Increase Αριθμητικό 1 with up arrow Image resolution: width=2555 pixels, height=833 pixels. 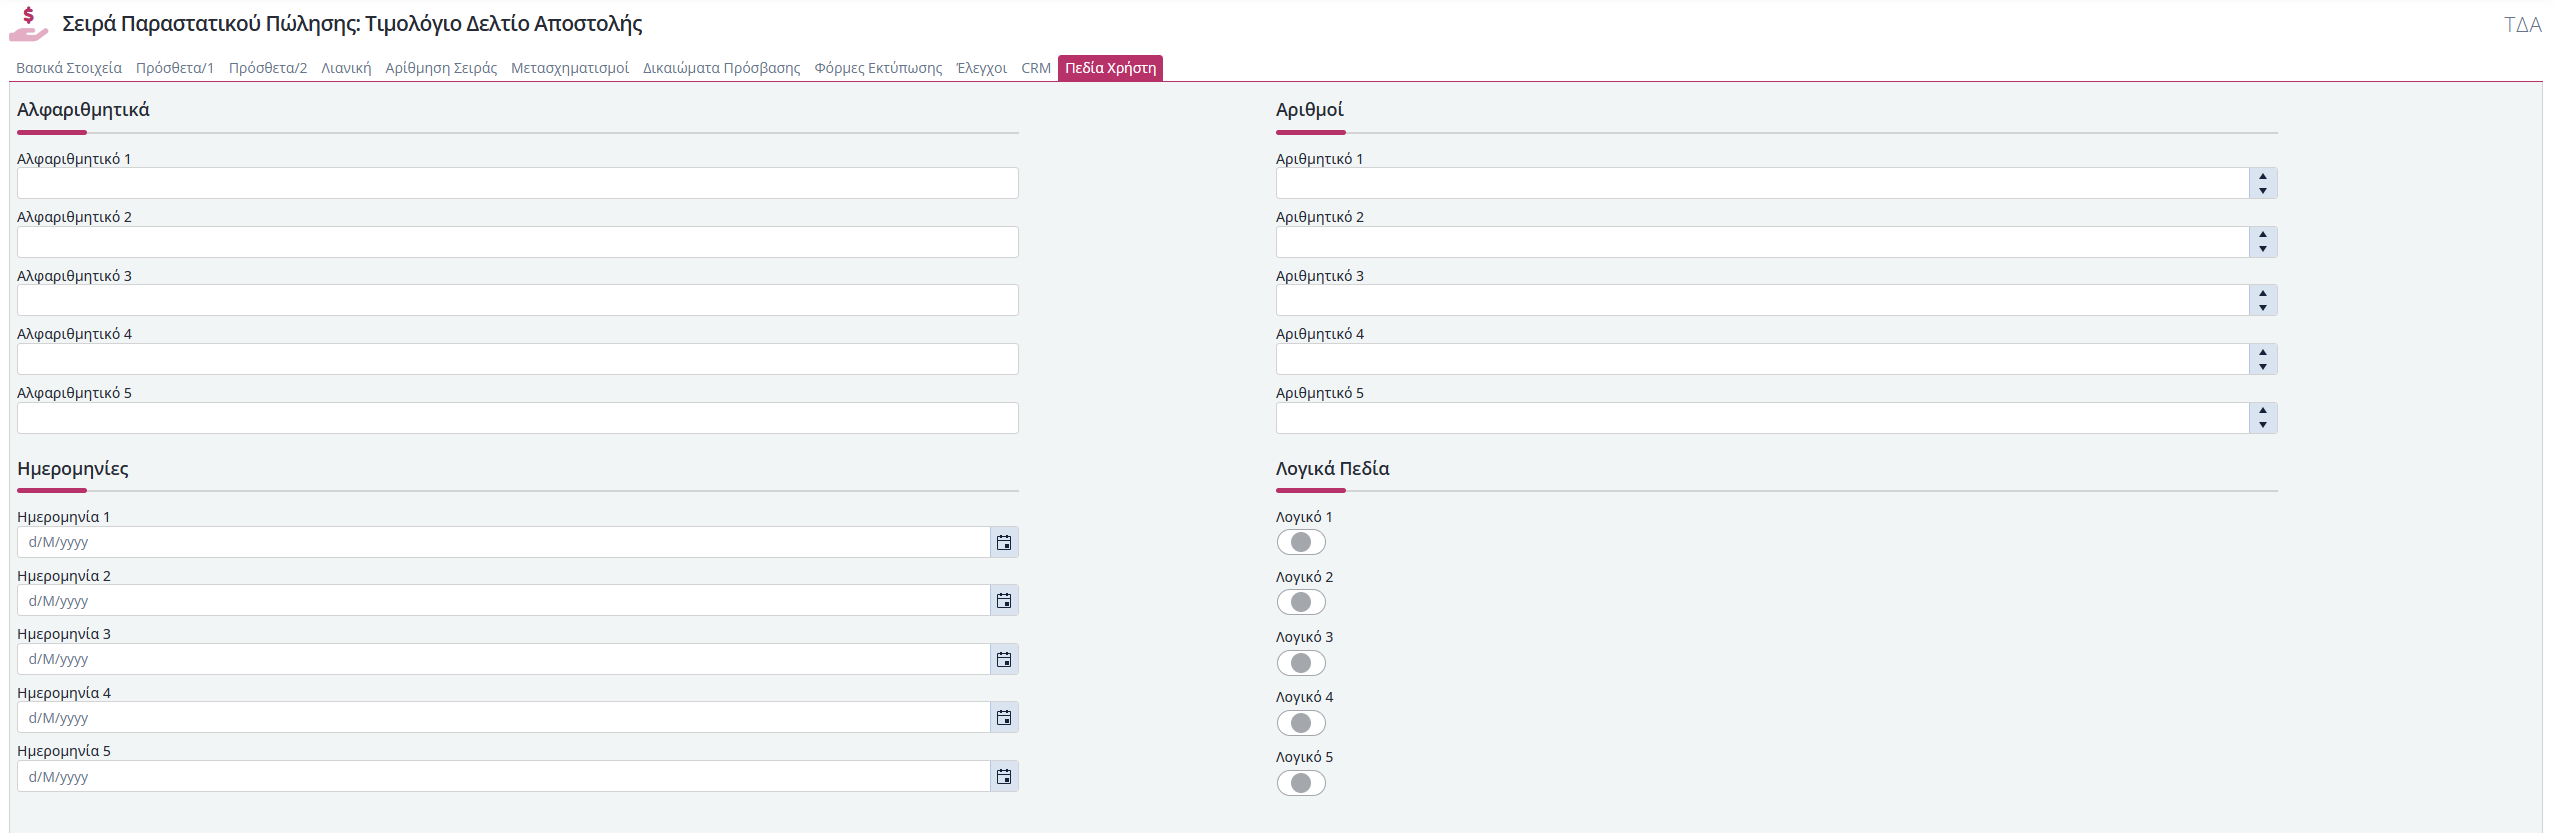2263,176
